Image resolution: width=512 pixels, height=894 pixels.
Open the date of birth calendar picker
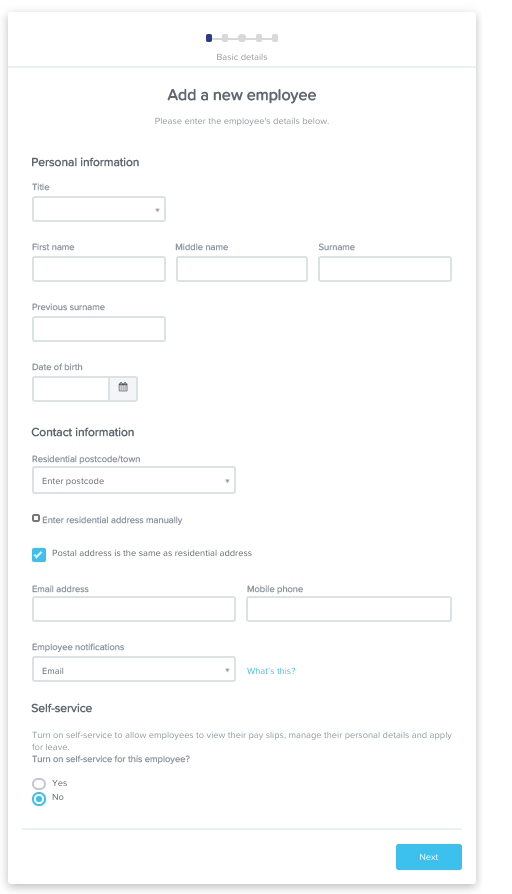(123, 388)
